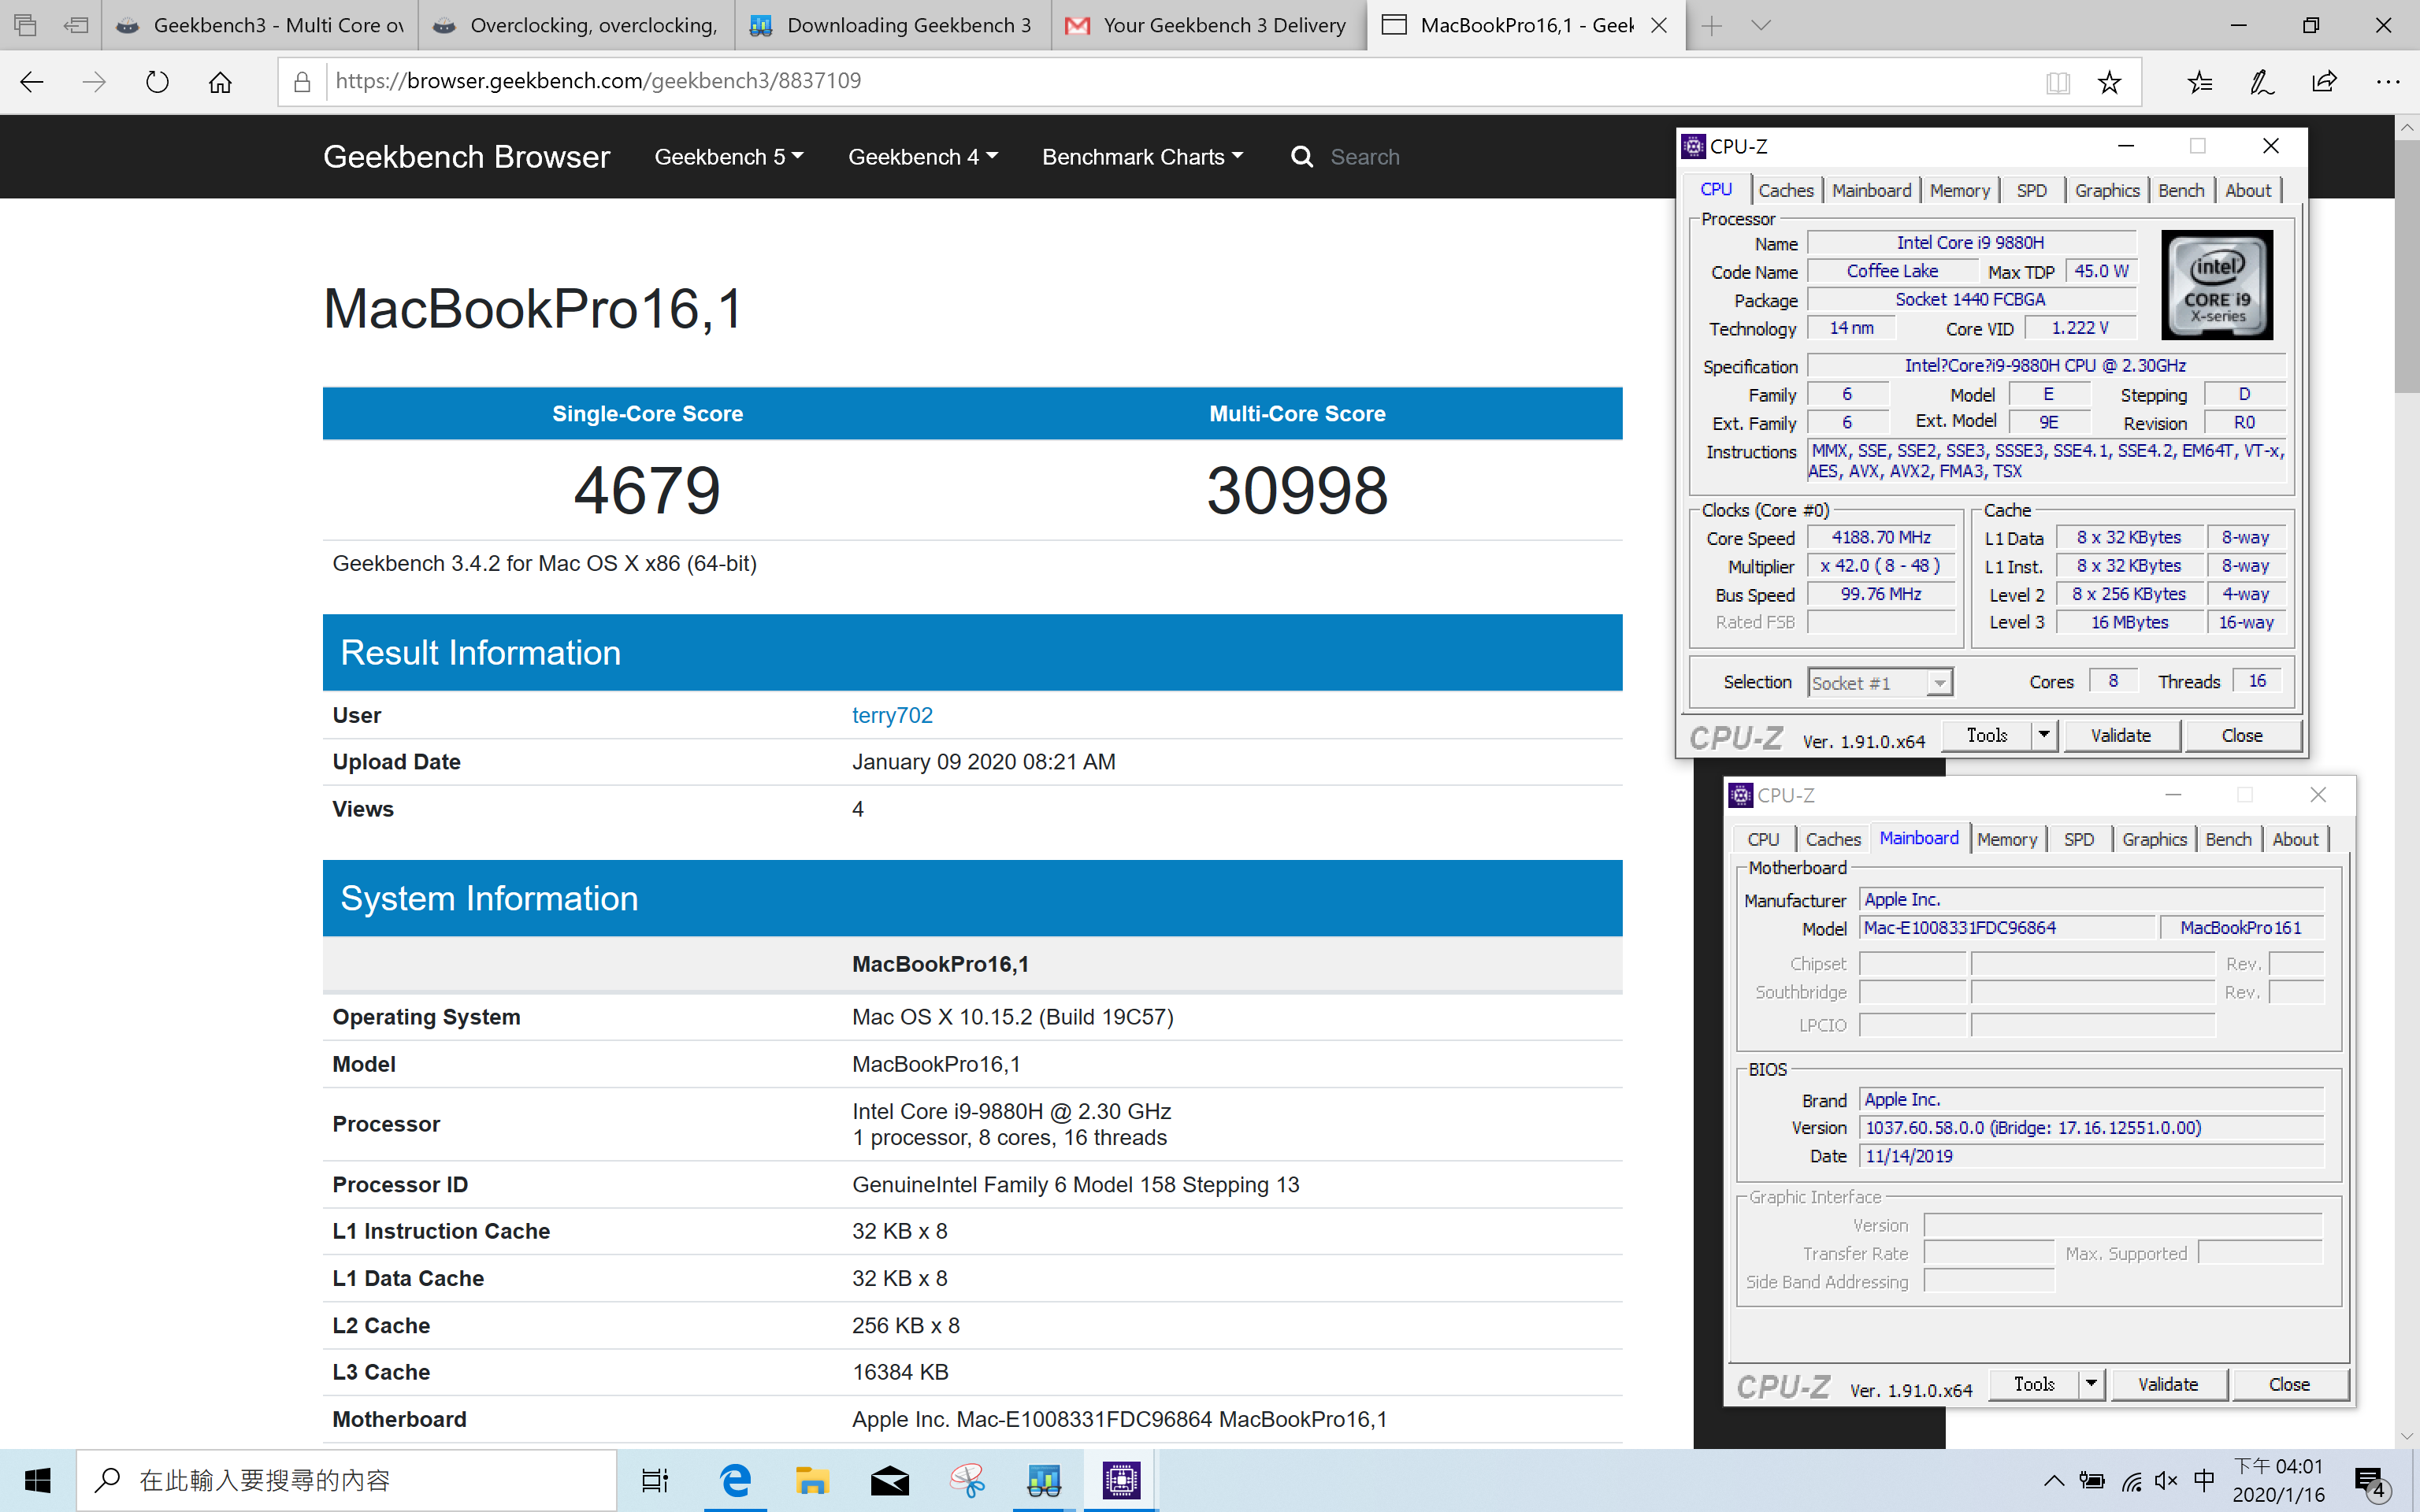The image size is (2420, 1512).
Task: Open network Wi-Fi tray icon
Action: [x=2131, y=1481]
